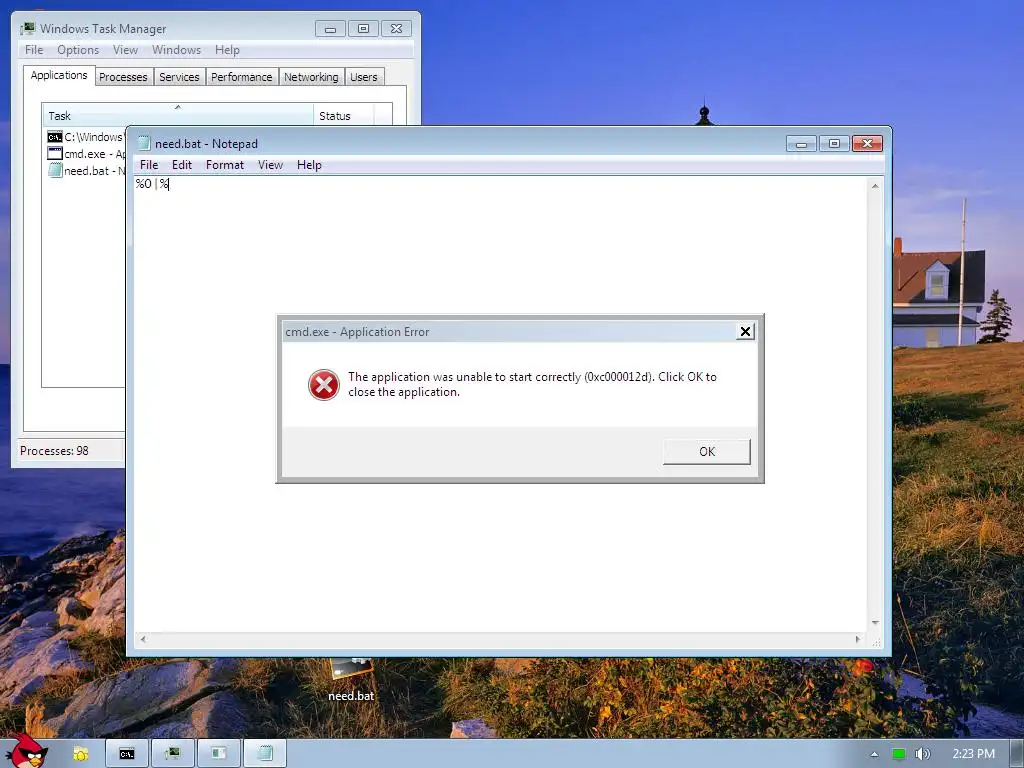Click the command prompt icon in task list
Screen dimensions: 1024x768
tap(54, 137)
